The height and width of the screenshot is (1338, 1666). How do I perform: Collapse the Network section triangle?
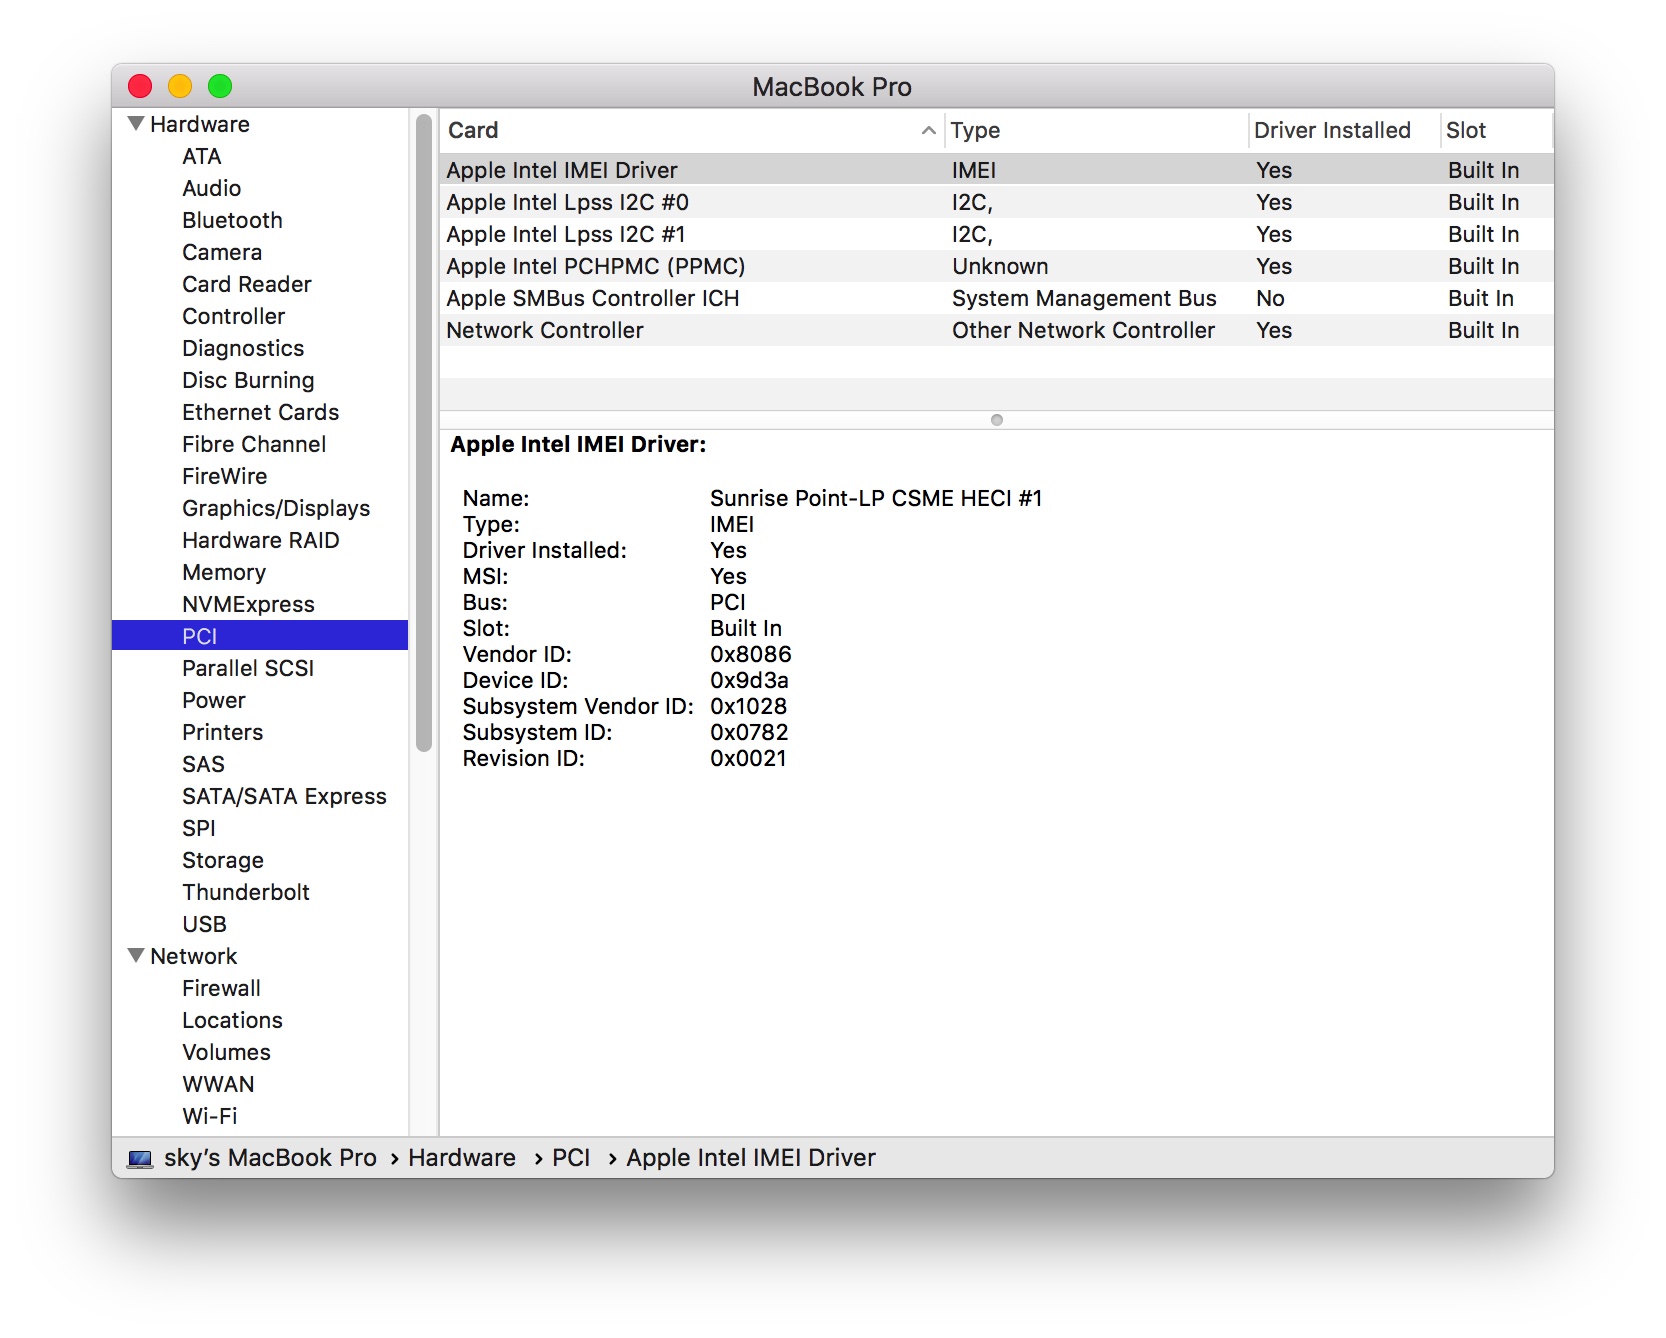[136, 956]
